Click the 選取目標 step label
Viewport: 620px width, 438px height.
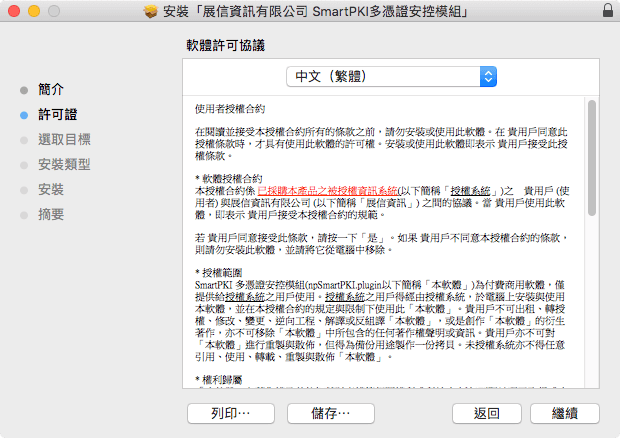[x=64, y=140]
